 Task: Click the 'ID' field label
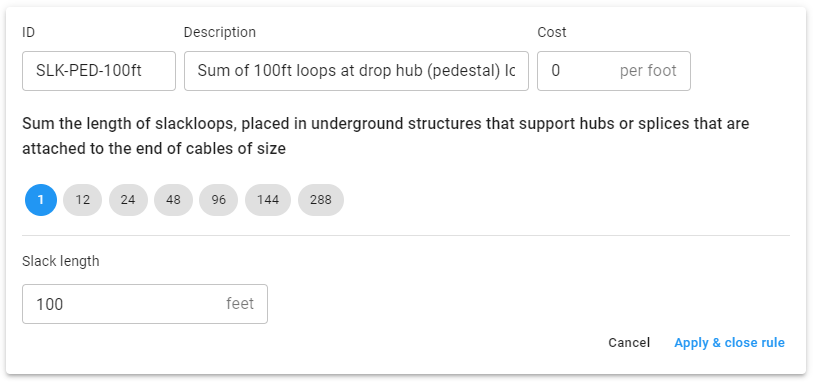click(x=29, y=32)
